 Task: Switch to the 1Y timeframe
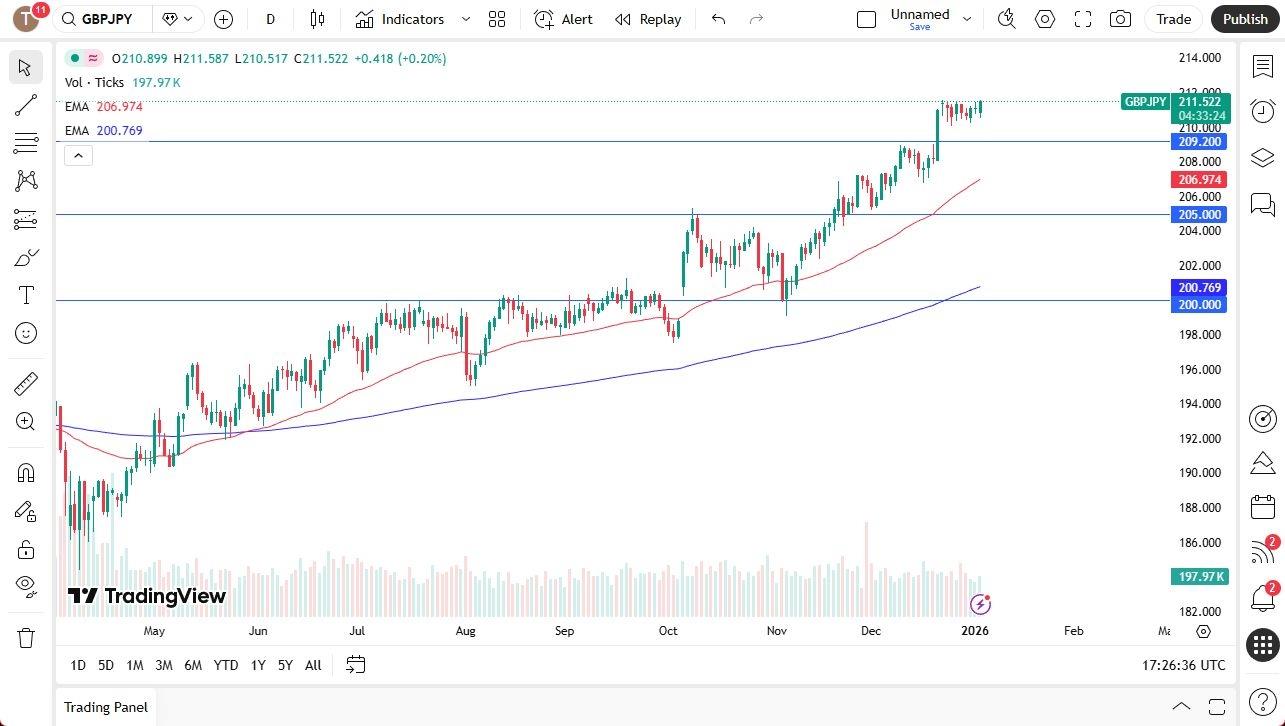pos(257,665)
